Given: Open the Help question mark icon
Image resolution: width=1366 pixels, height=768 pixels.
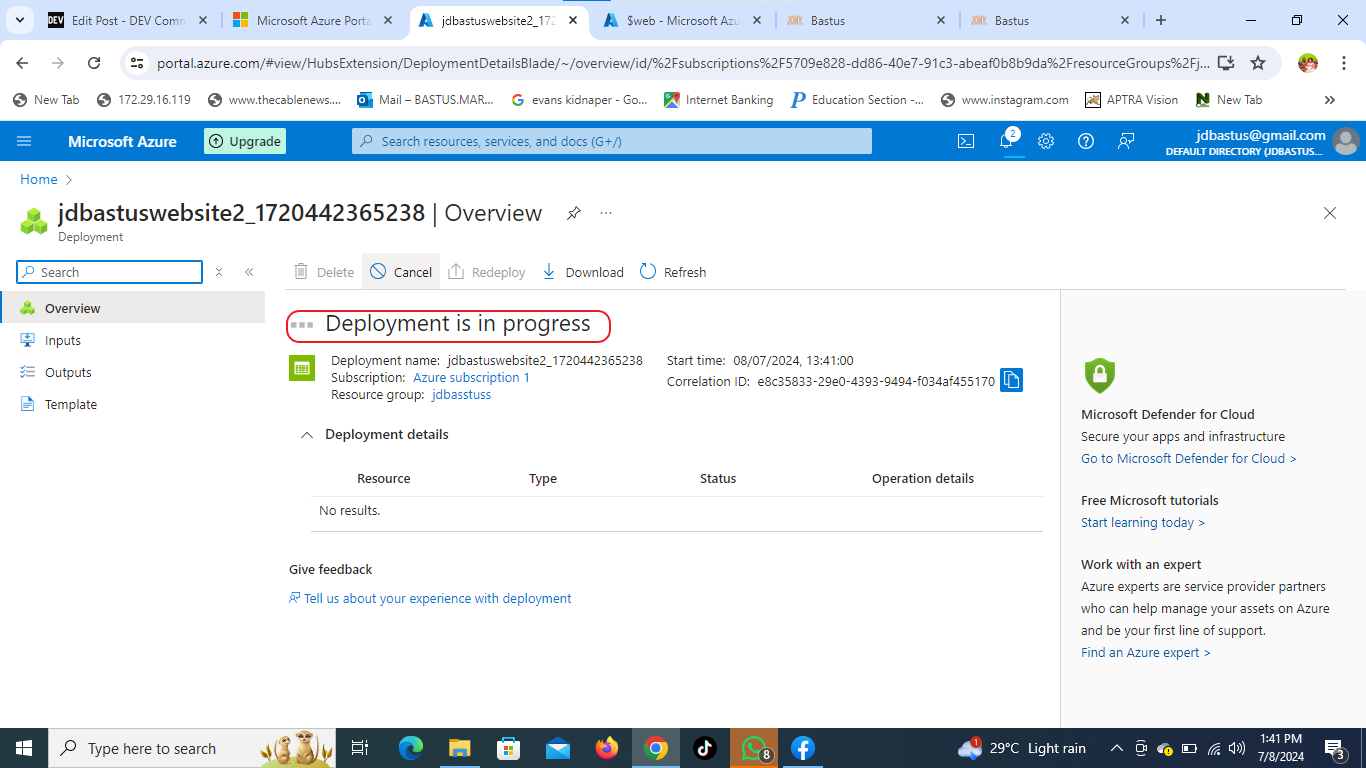Looking at the screenshot, I should [x=1086, y=141].
